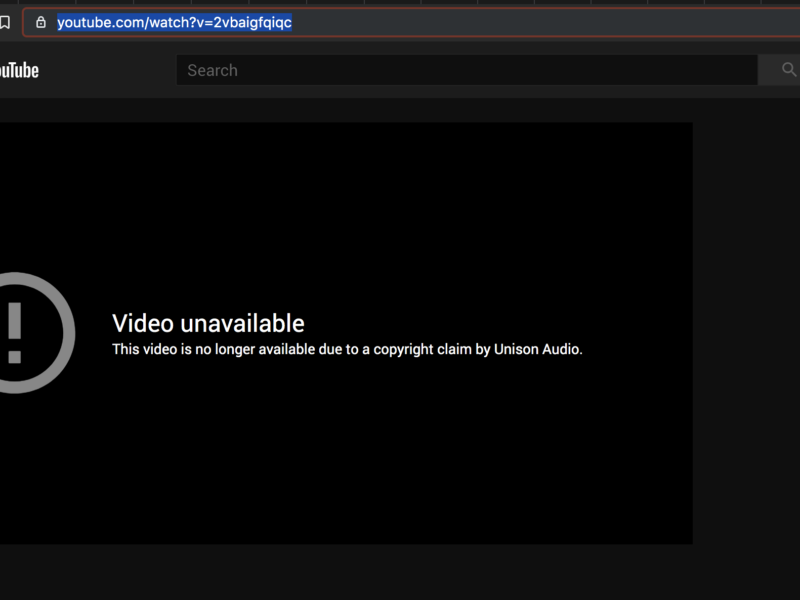The height and width of the screenshot is (600, 800).
Task: Focus the YouTube Search input field
Action: coord(466,70)
